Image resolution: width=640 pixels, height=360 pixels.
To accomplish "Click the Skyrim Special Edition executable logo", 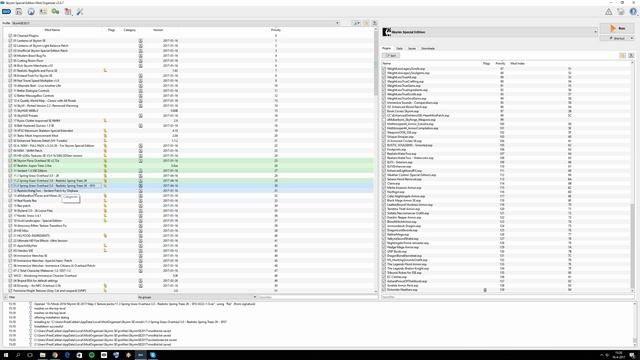I will coord(387,32).
